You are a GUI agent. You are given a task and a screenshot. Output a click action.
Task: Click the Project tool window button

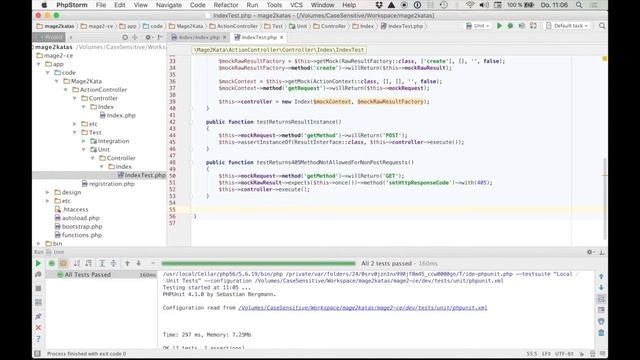(50, 37)
